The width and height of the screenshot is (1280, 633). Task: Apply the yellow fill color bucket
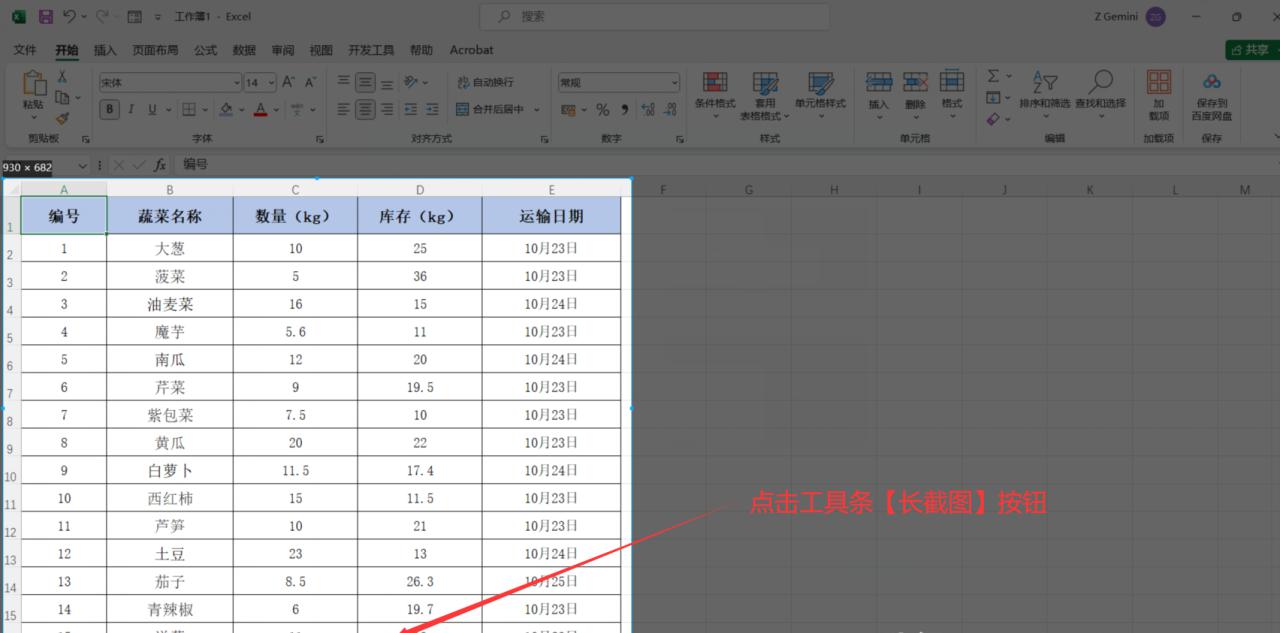click(227, 110)
